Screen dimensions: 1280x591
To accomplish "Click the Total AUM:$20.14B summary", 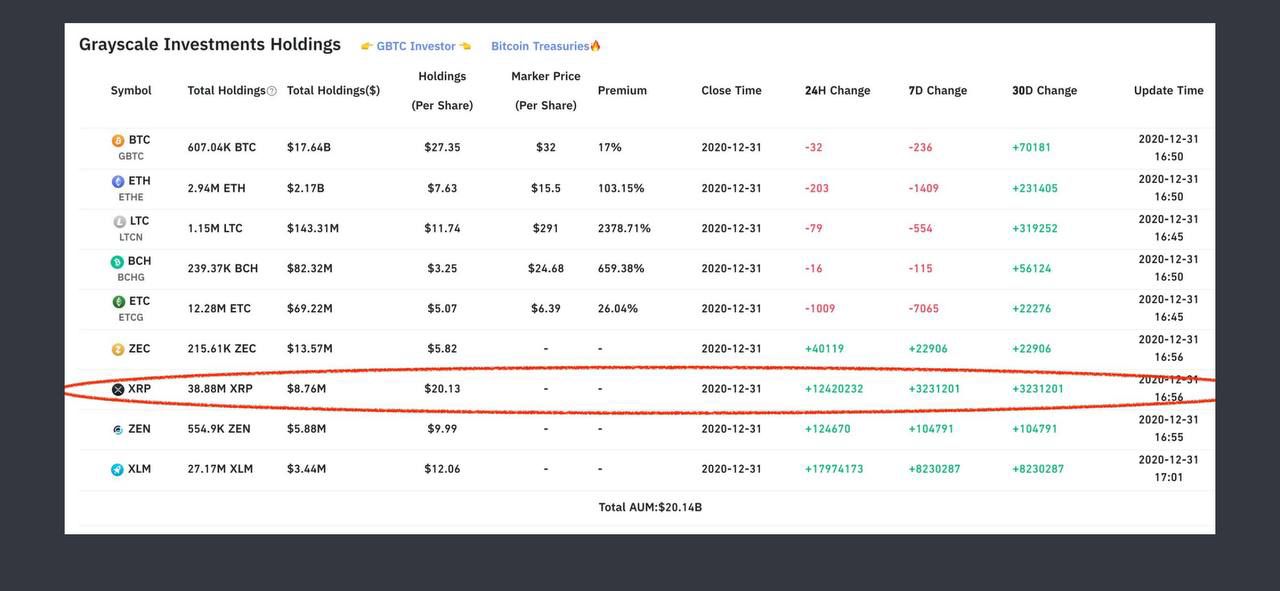I will pyautogui.click(x=650, y=507).
